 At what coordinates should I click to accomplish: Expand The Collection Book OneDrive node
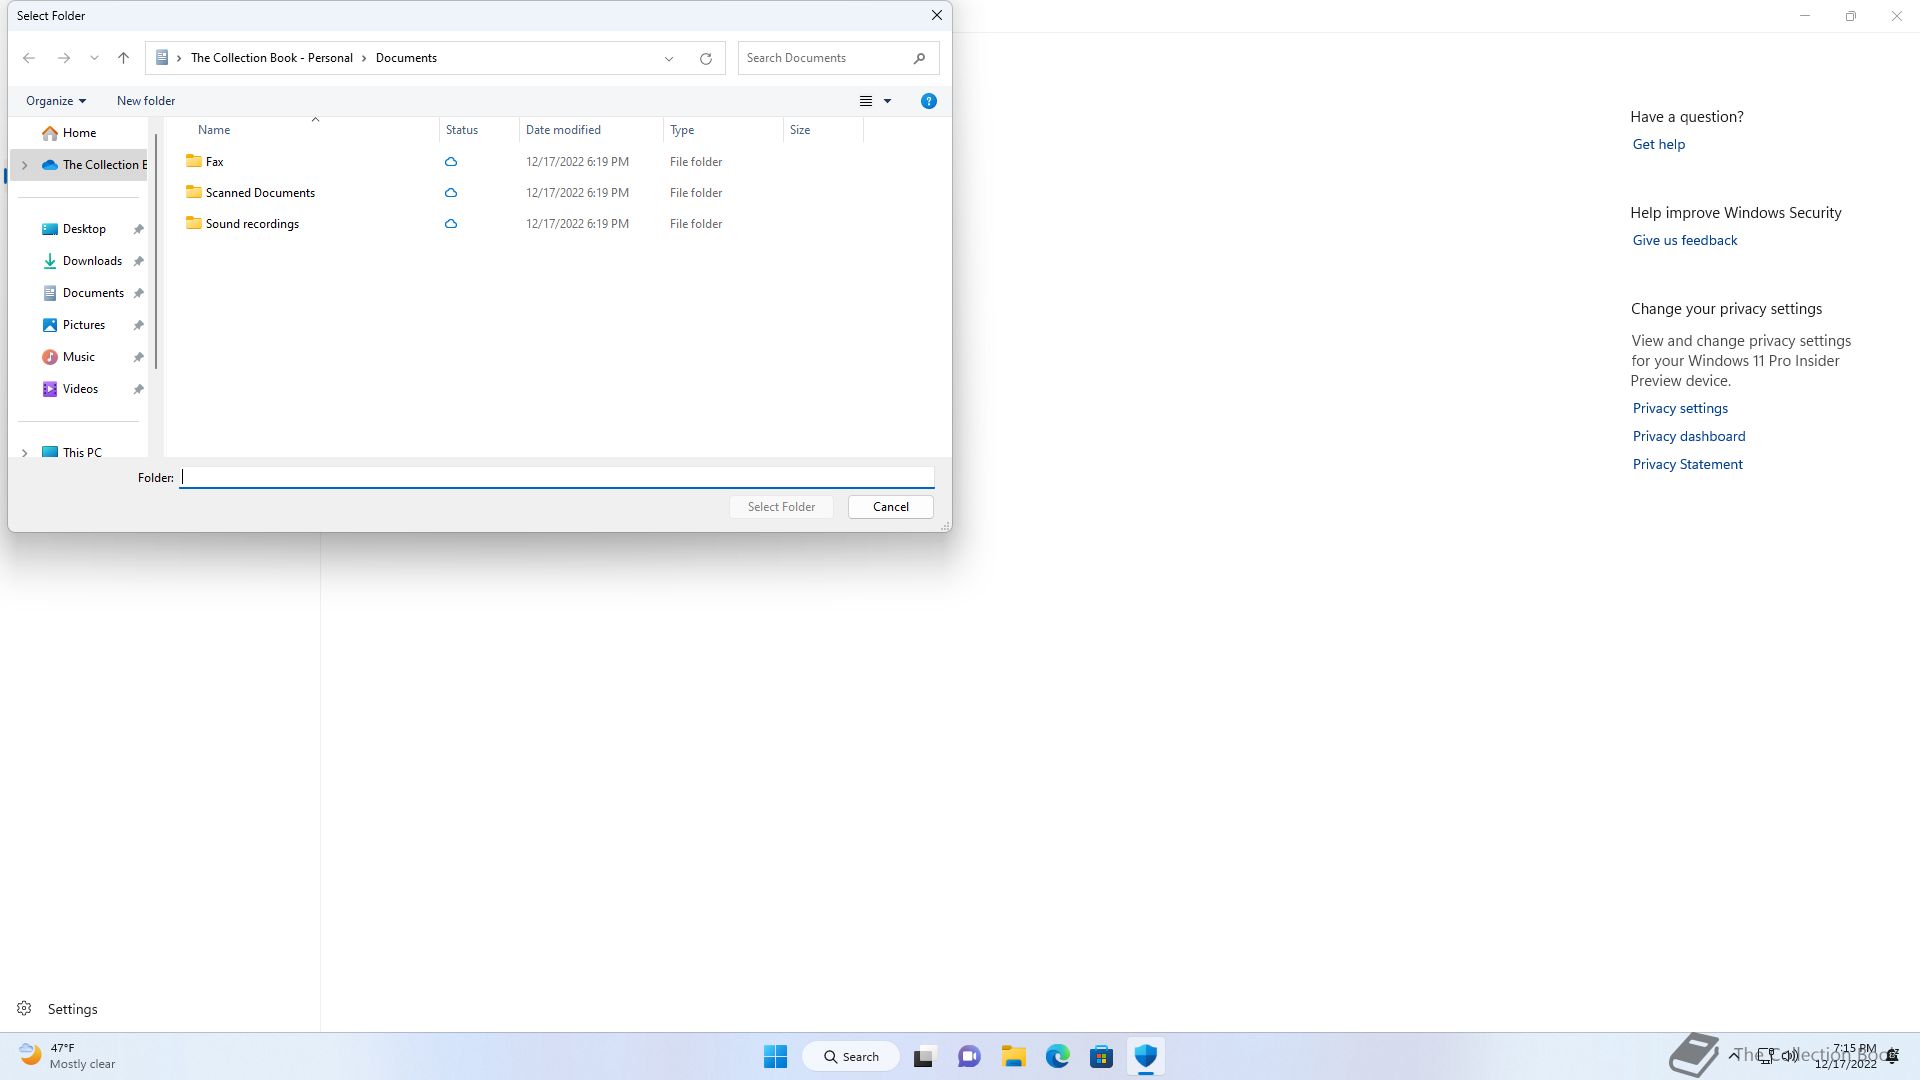pyautogui.click(x=25, y=165)
